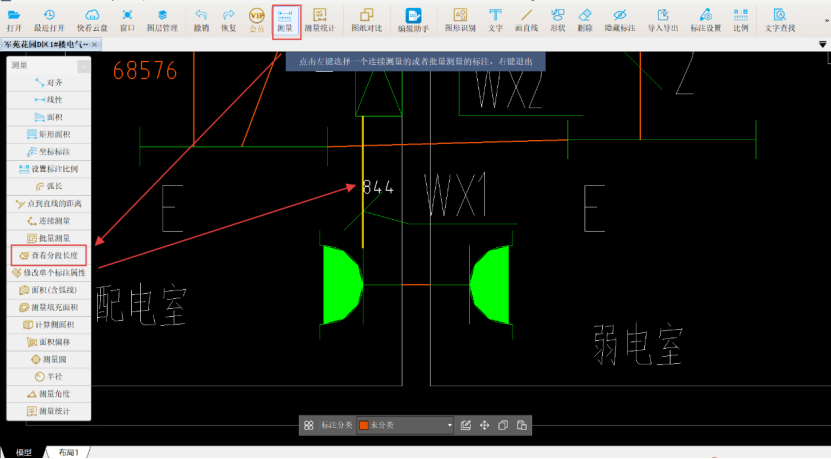Click the 删除 eraser icon

pyautogui.click(x=585, y=19)
